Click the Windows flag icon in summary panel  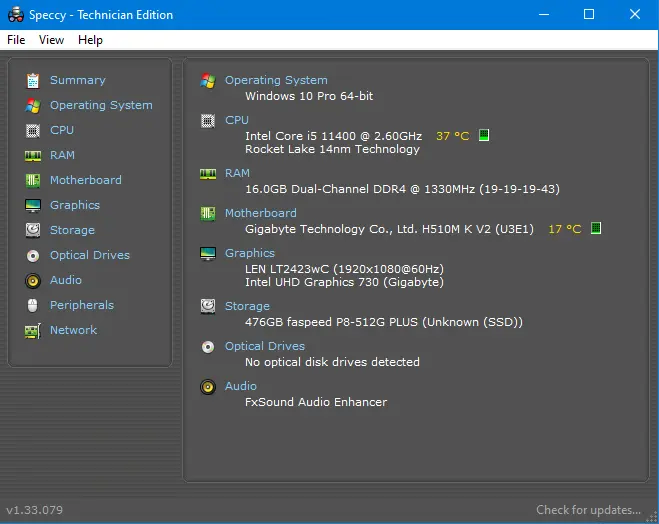pos(208,80)
